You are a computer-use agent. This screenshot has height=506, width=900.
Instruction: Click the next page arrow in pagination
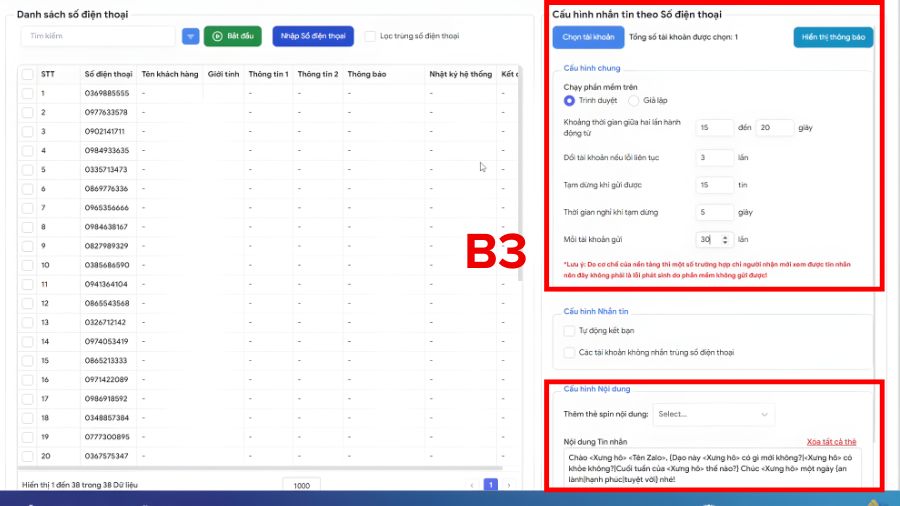point(509,485)
